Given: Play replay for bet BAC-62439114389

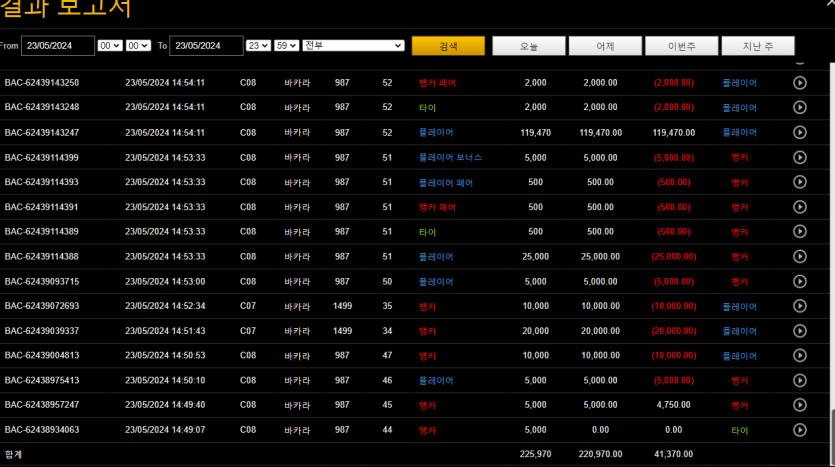Looking at the screenshot, I should (x=799, y=231).
